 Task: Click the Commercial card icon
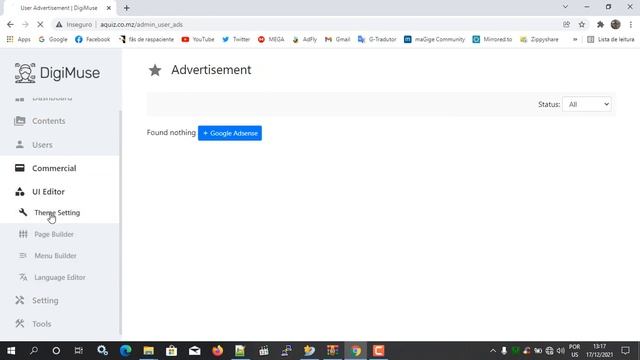[x=20, y=168]
